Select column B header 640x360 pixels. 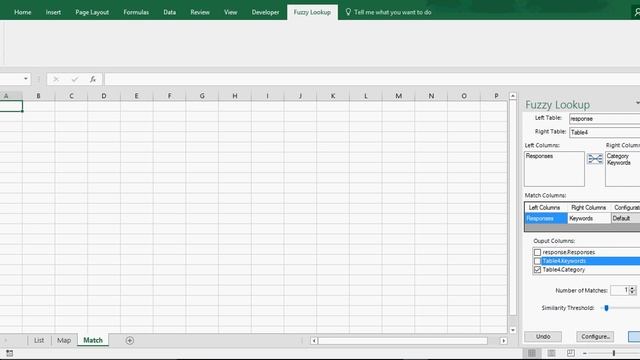click(x=38, y=96)
